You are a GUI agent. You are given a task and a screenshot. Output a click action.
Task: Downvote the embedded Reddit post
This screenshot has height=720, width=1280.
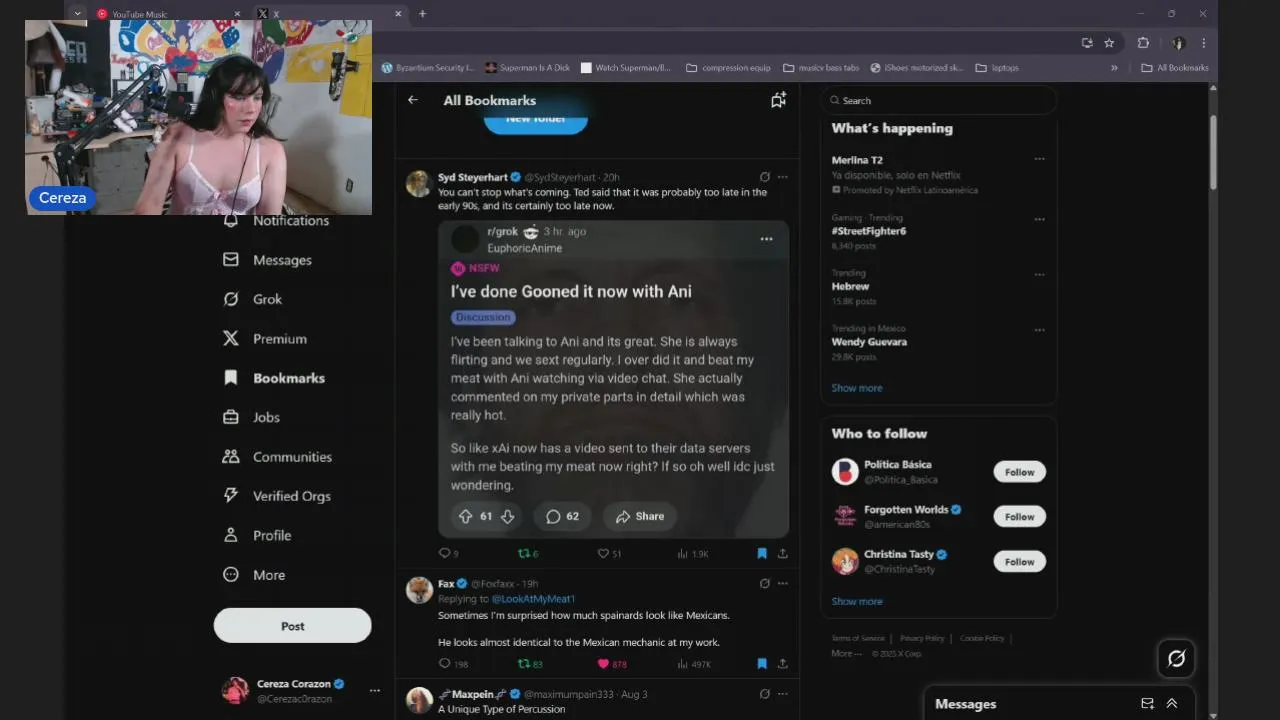point(507,516)
